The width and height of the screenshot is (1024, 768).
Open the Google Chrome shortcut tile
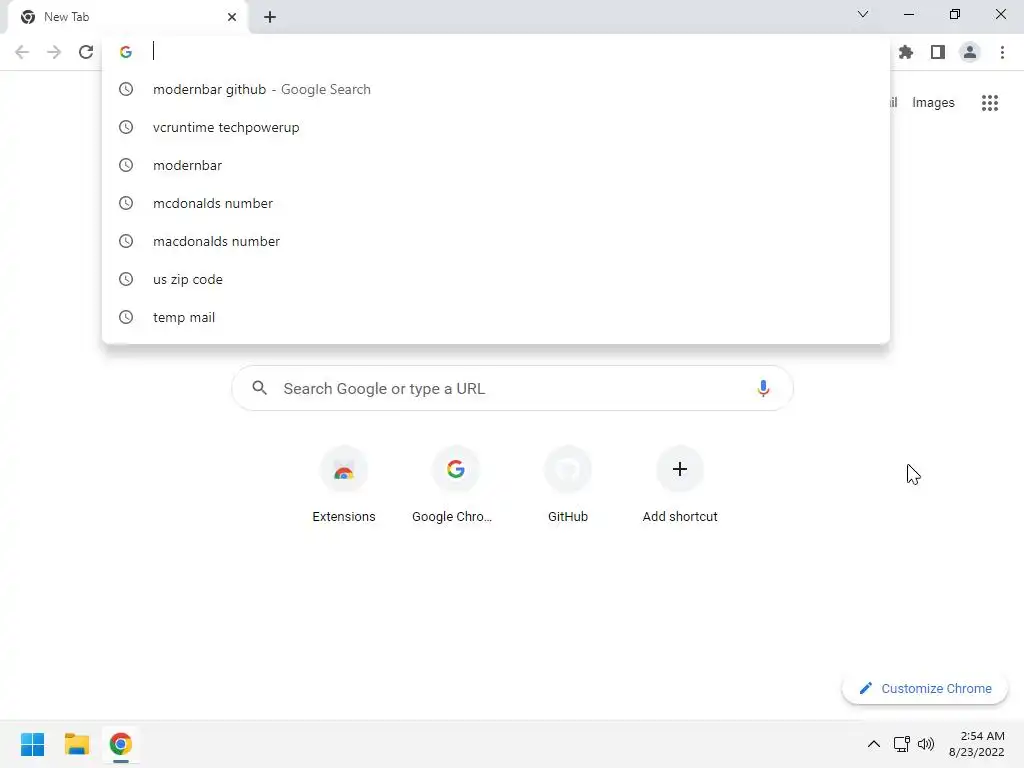coord(455,485)
